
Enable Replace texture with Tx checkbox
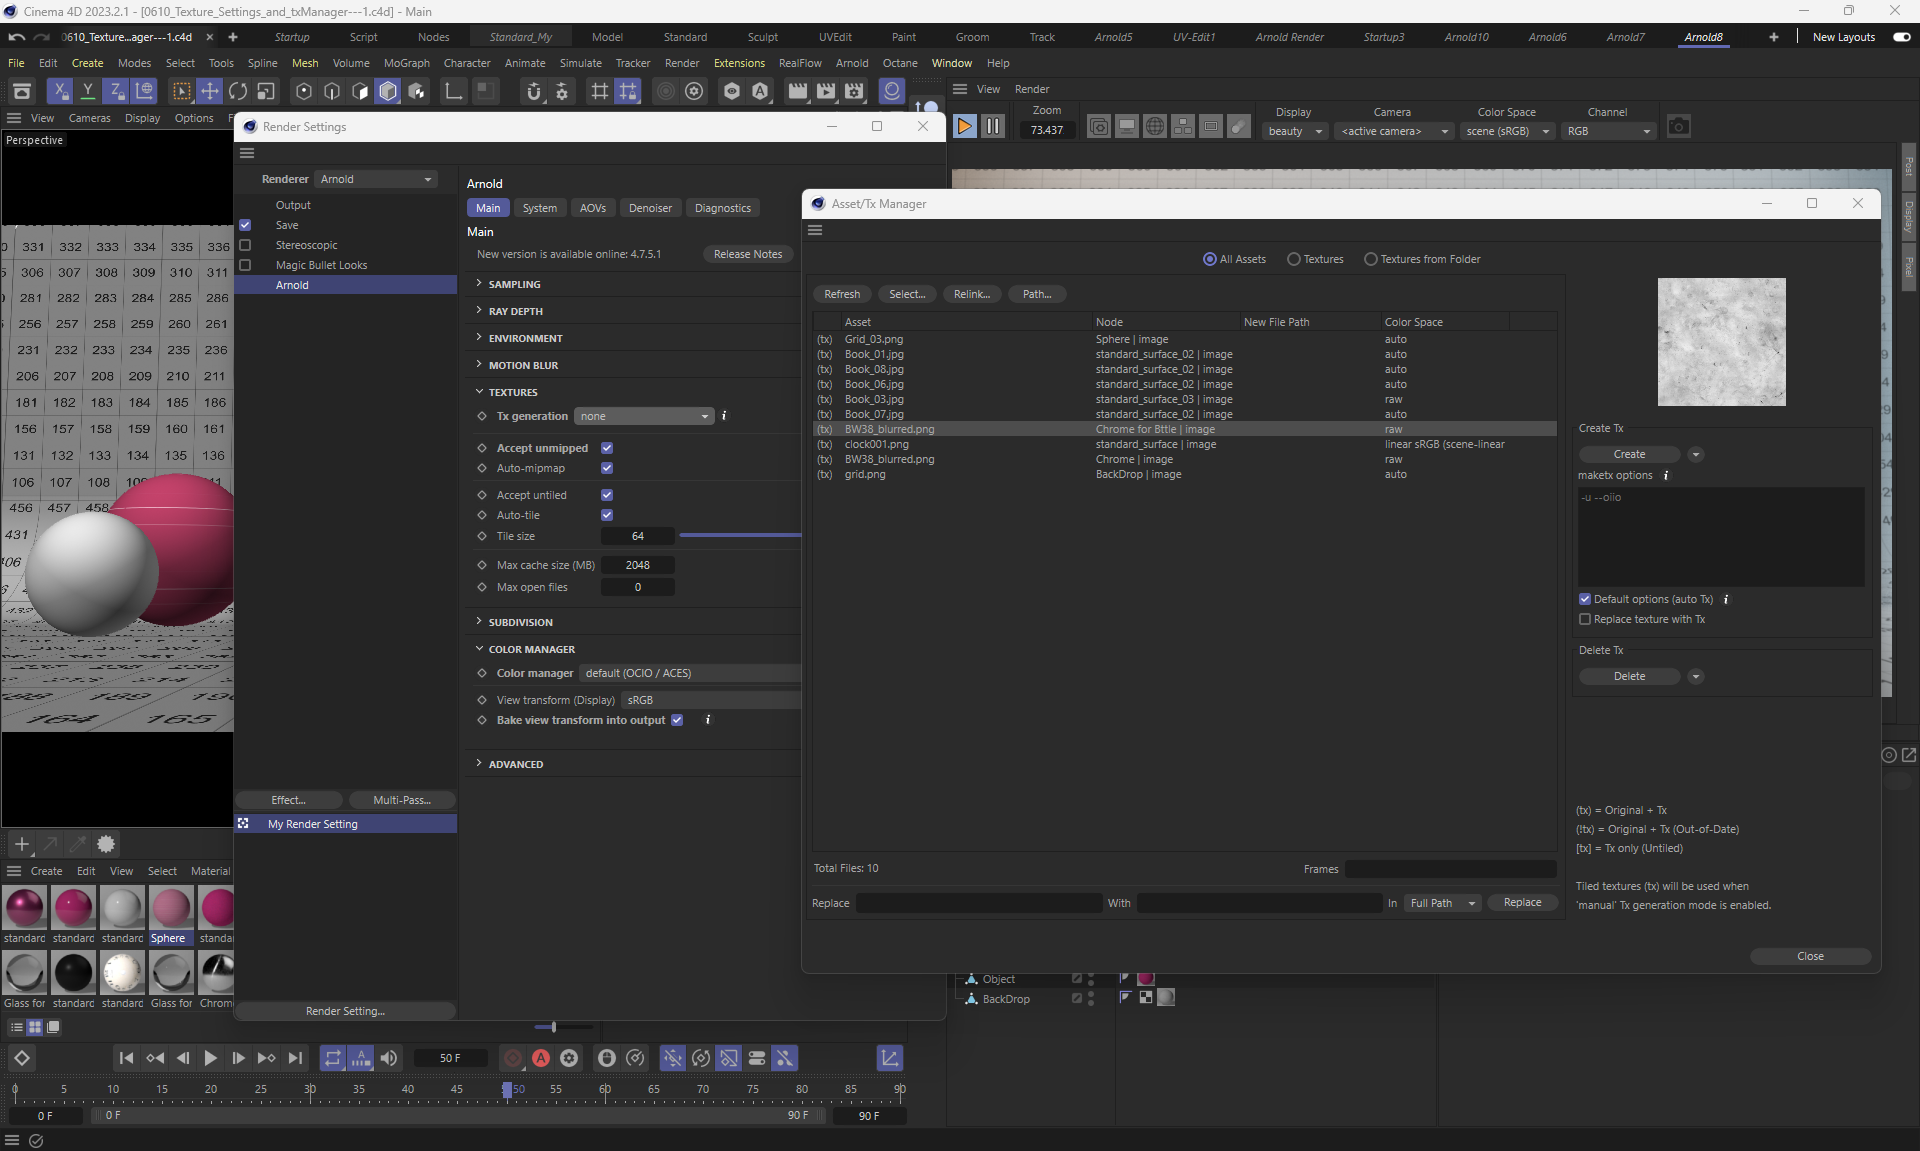click(1585, 619)
